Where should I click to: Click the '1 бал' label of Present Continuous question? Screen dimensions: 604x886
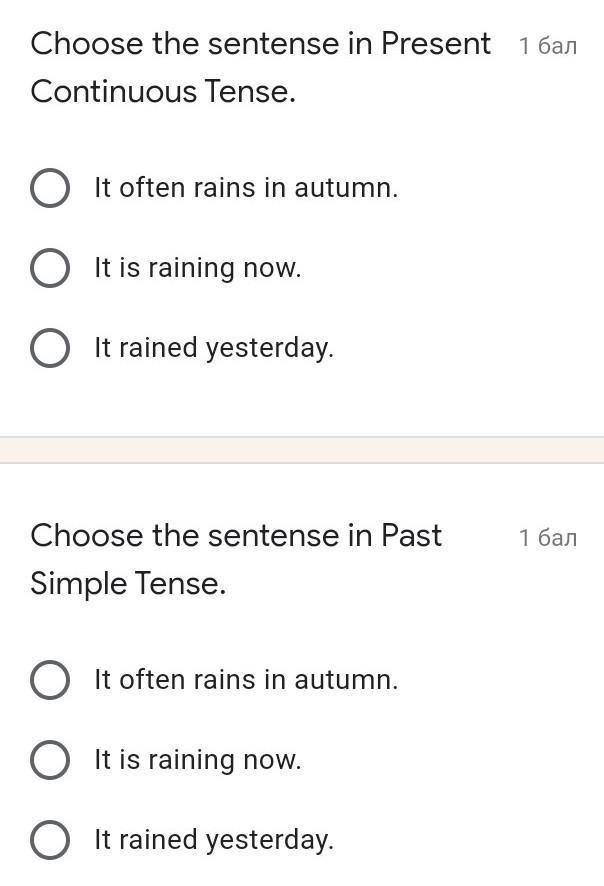point(548,46)
